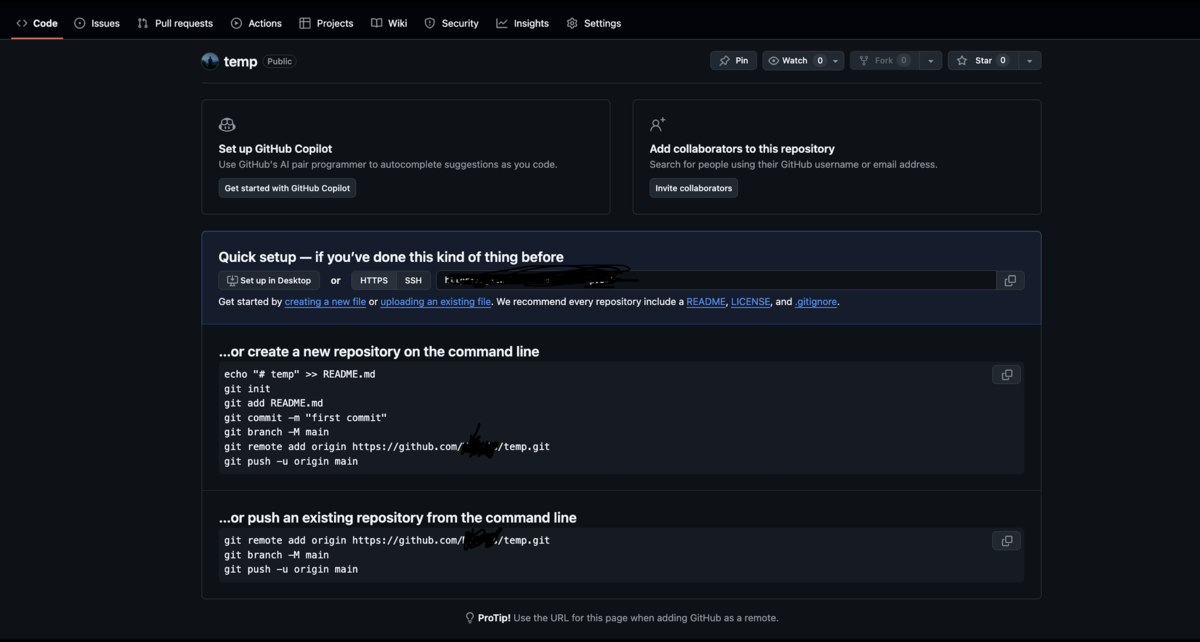Pin this repository

click(x=733, y=61)
